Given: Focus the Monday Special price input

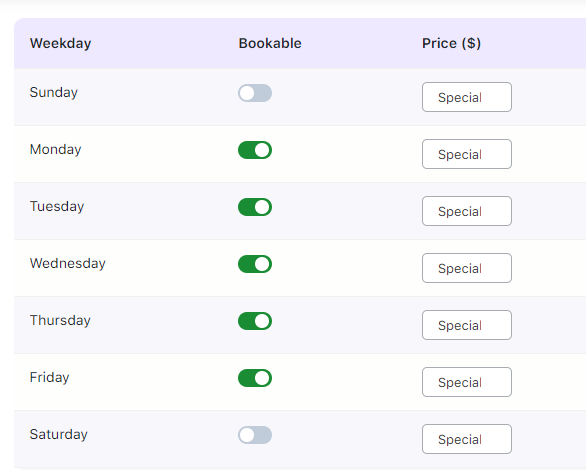Looking at the screenshot, I should click(467, 154).
